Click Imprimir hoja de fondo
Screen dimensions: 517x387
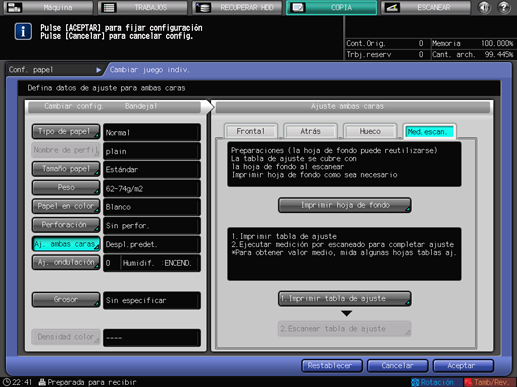[345, 205]
